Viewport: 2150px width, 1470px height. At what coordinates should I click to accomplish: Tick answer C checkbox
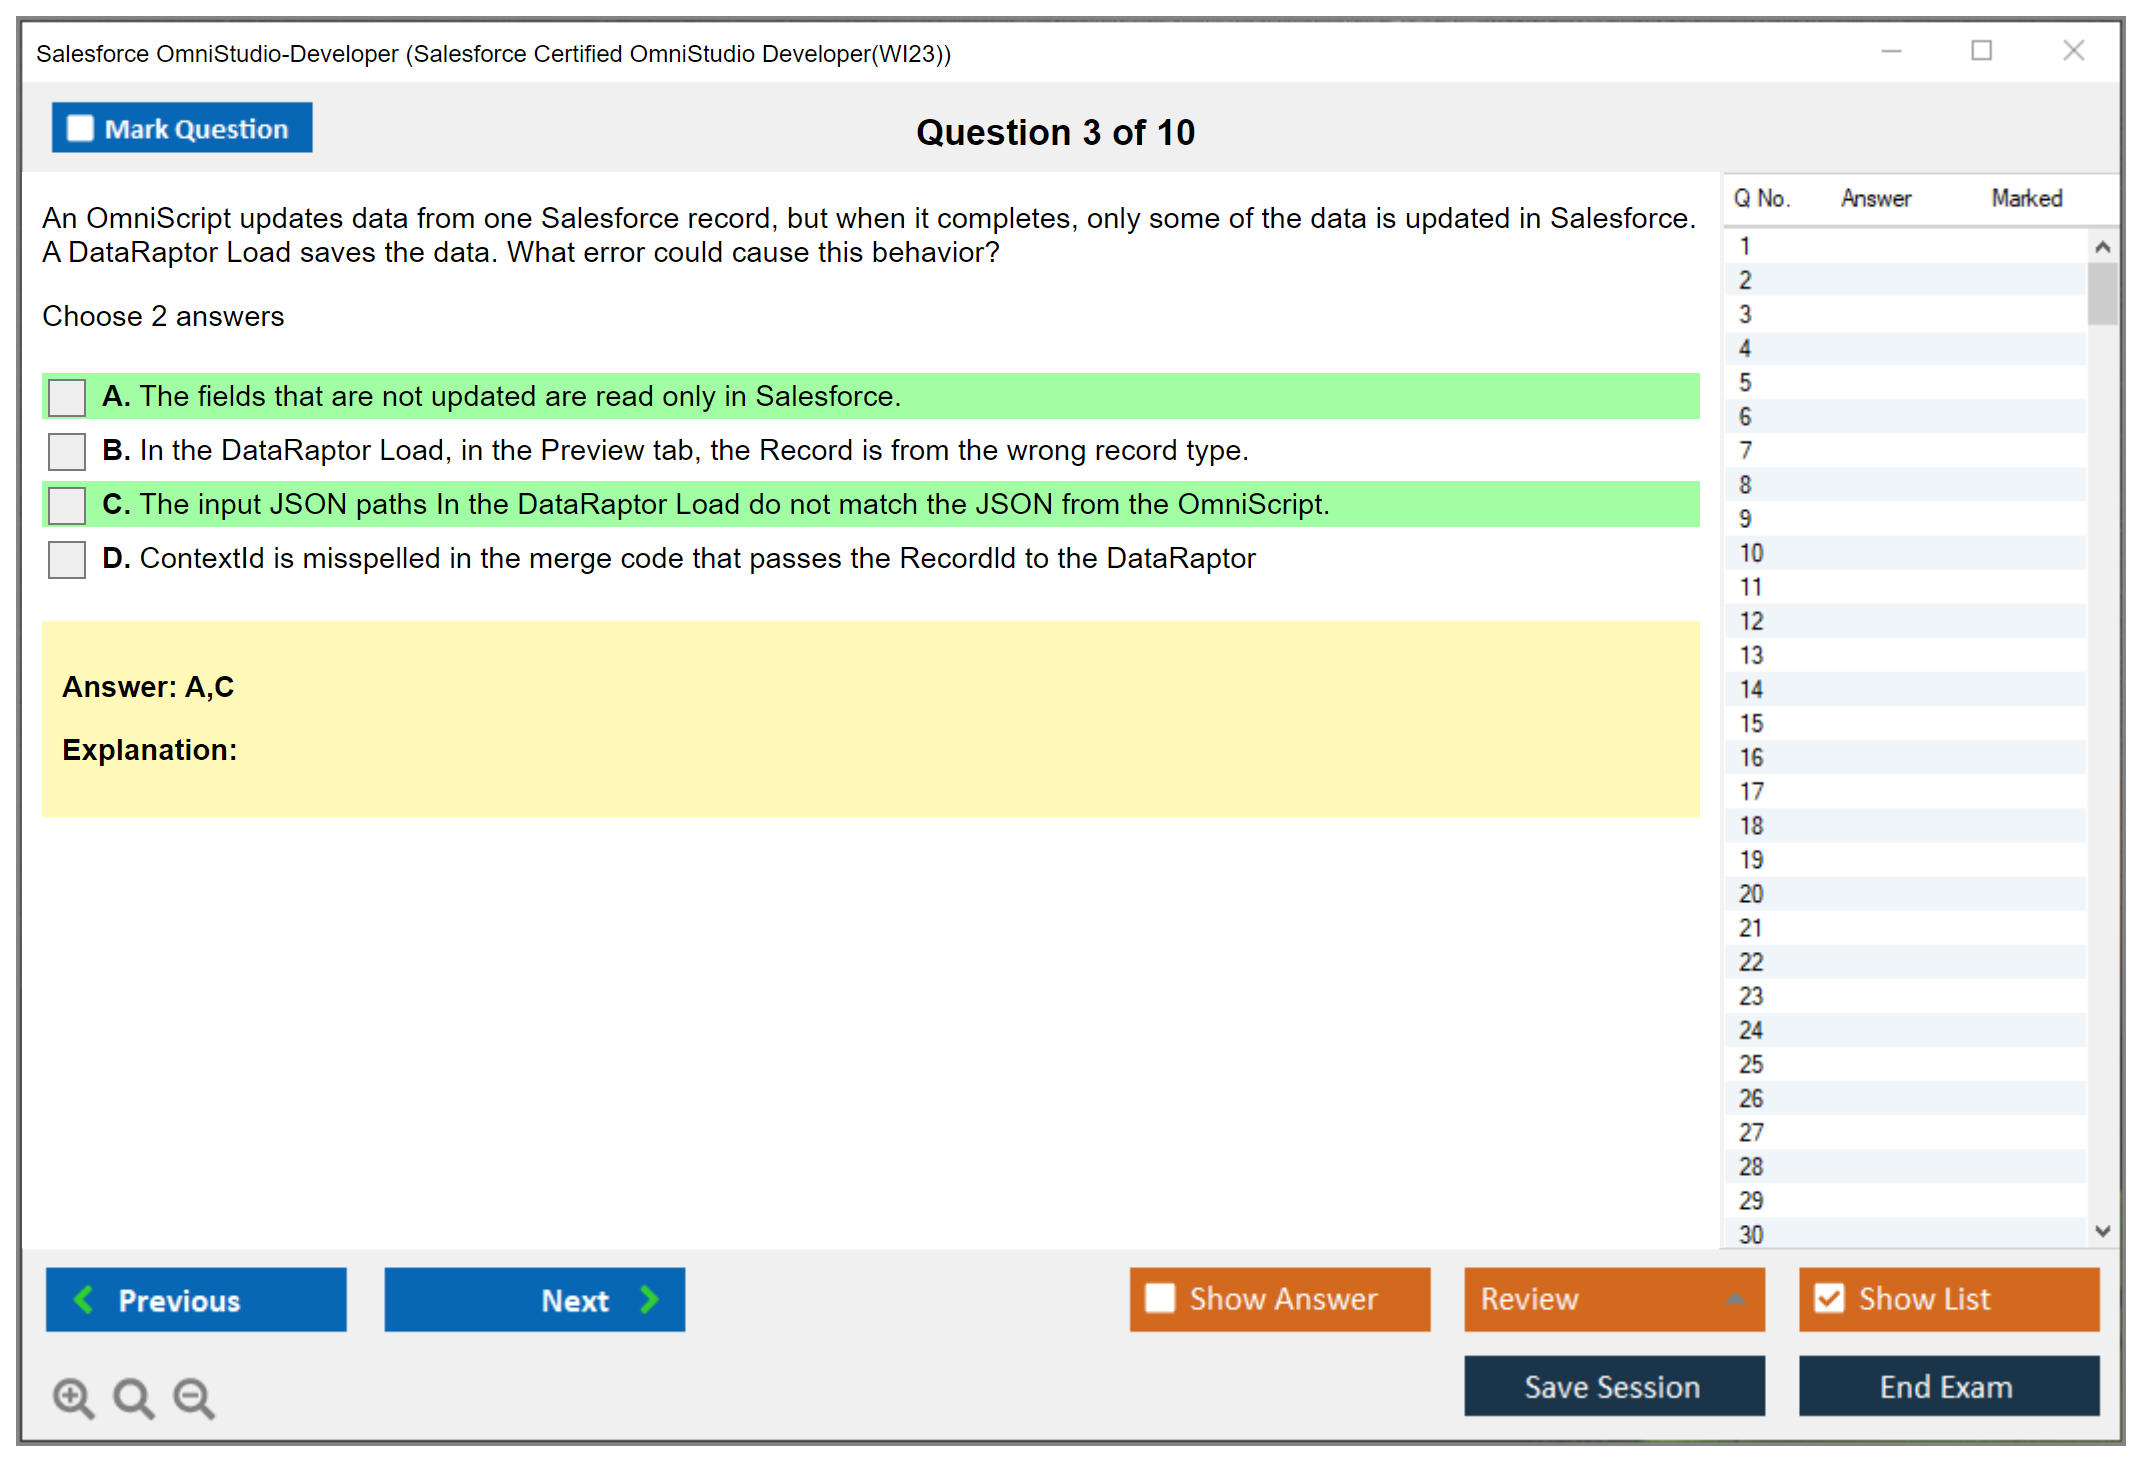tap(67, 505)
